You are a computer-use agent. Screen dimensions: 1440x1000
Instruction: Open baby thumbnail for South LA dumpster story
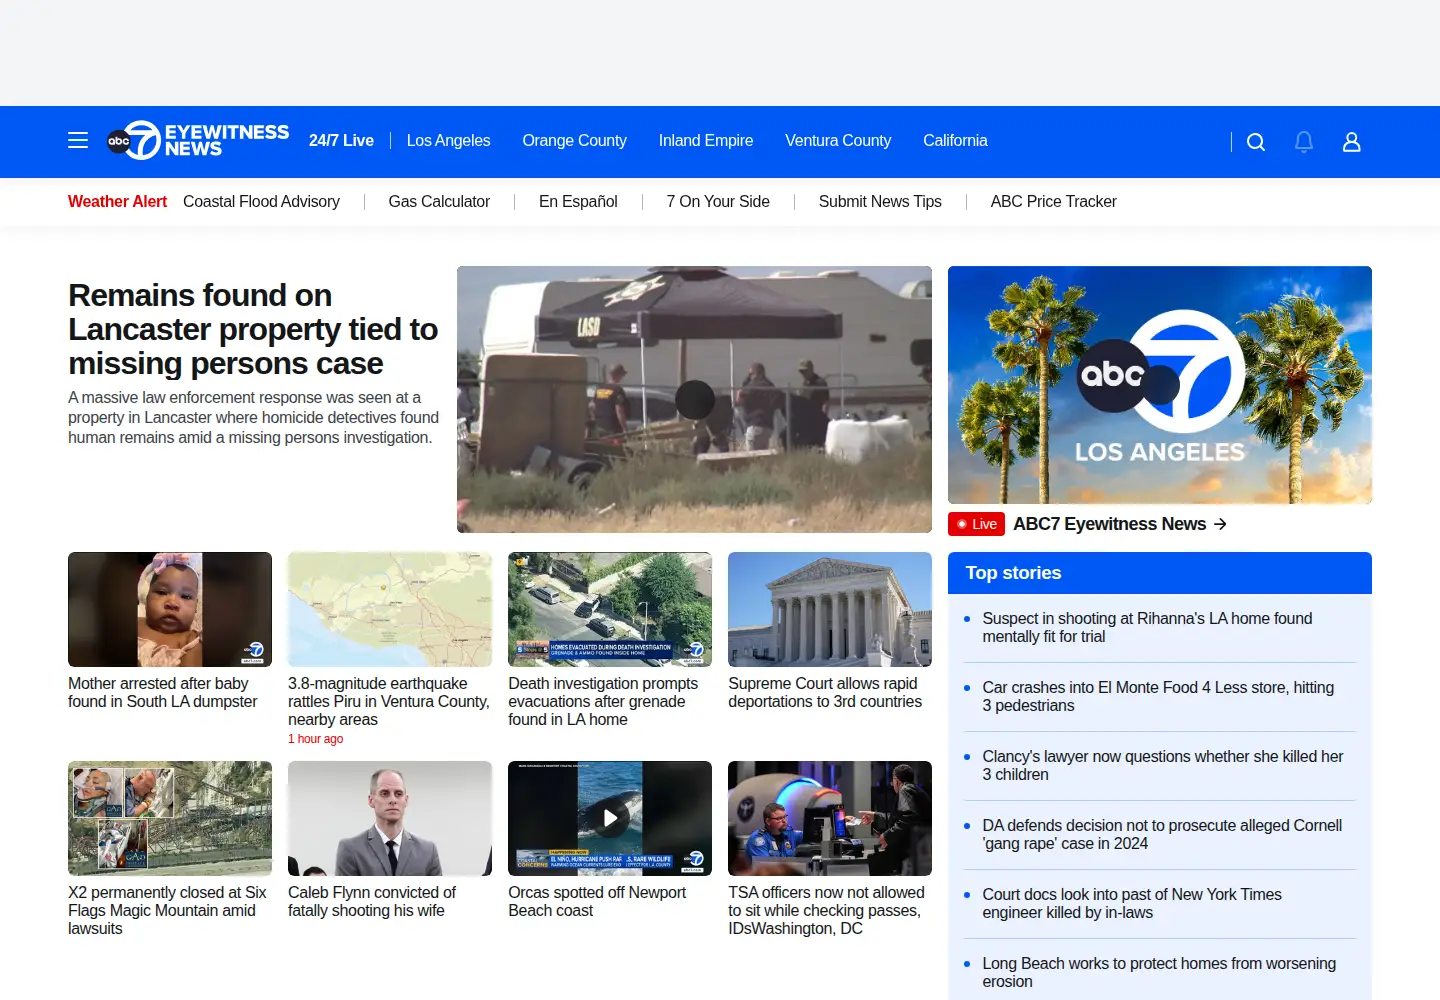point(170,609)
